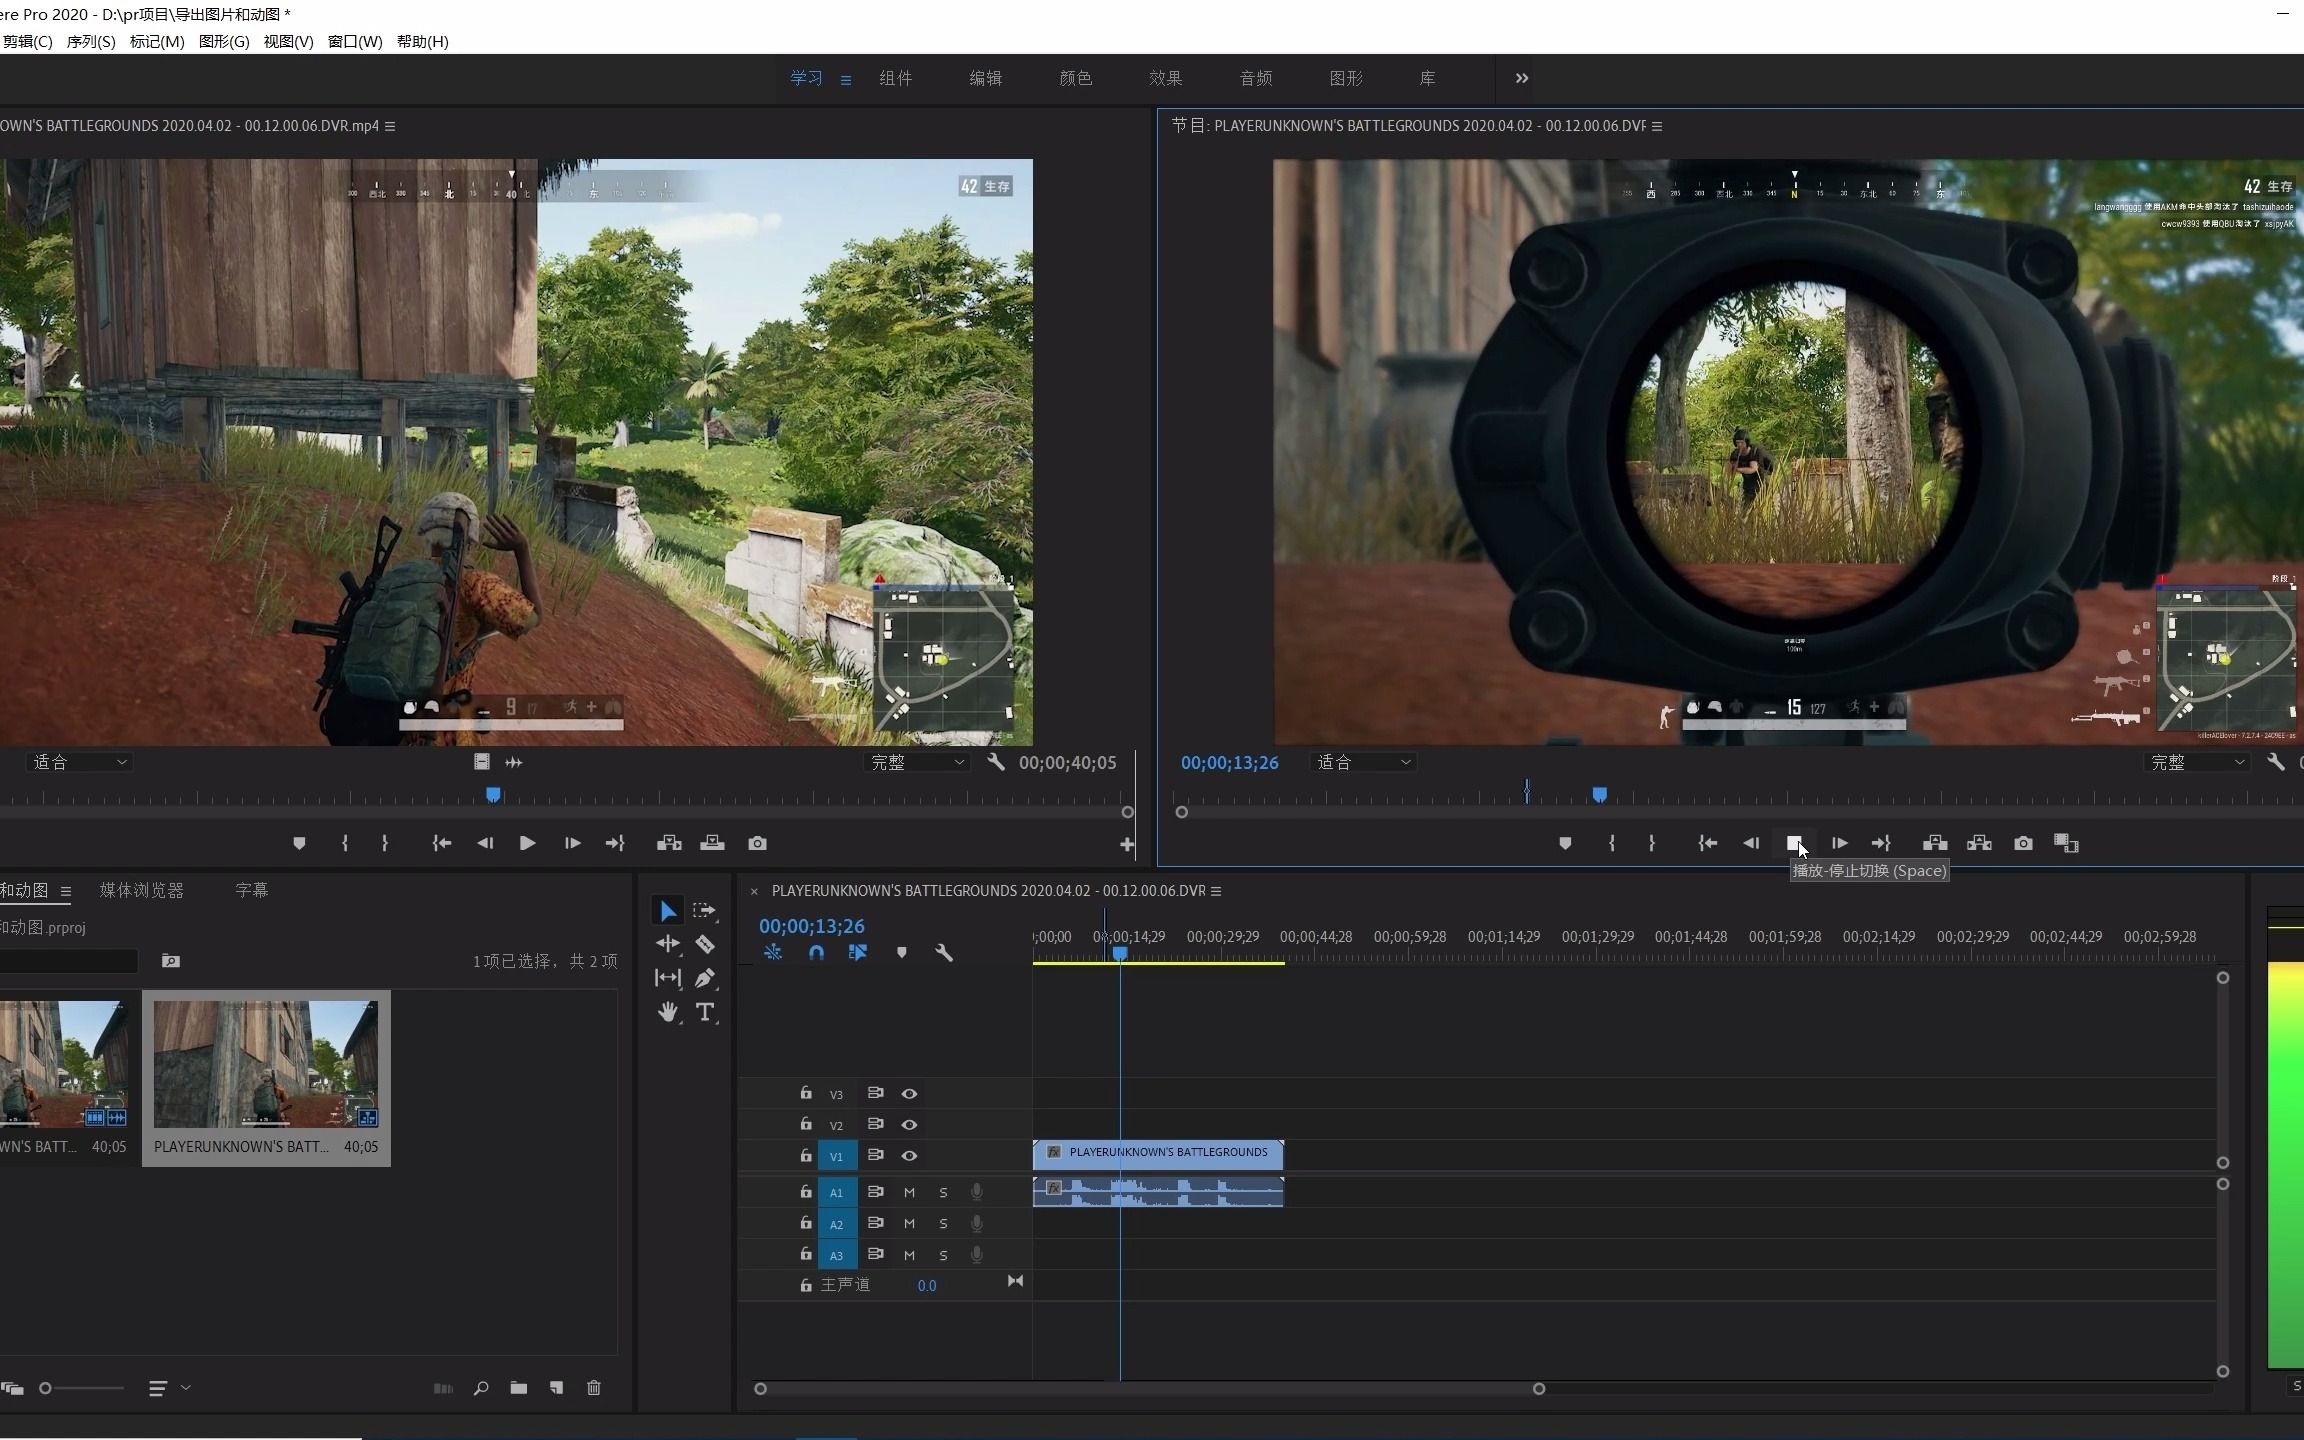The width and height of the screenshot is (2304, 1440).
Task: Export frame from Program monitor camera icon
Action: pyautogui.click(x=2023, y=843)
